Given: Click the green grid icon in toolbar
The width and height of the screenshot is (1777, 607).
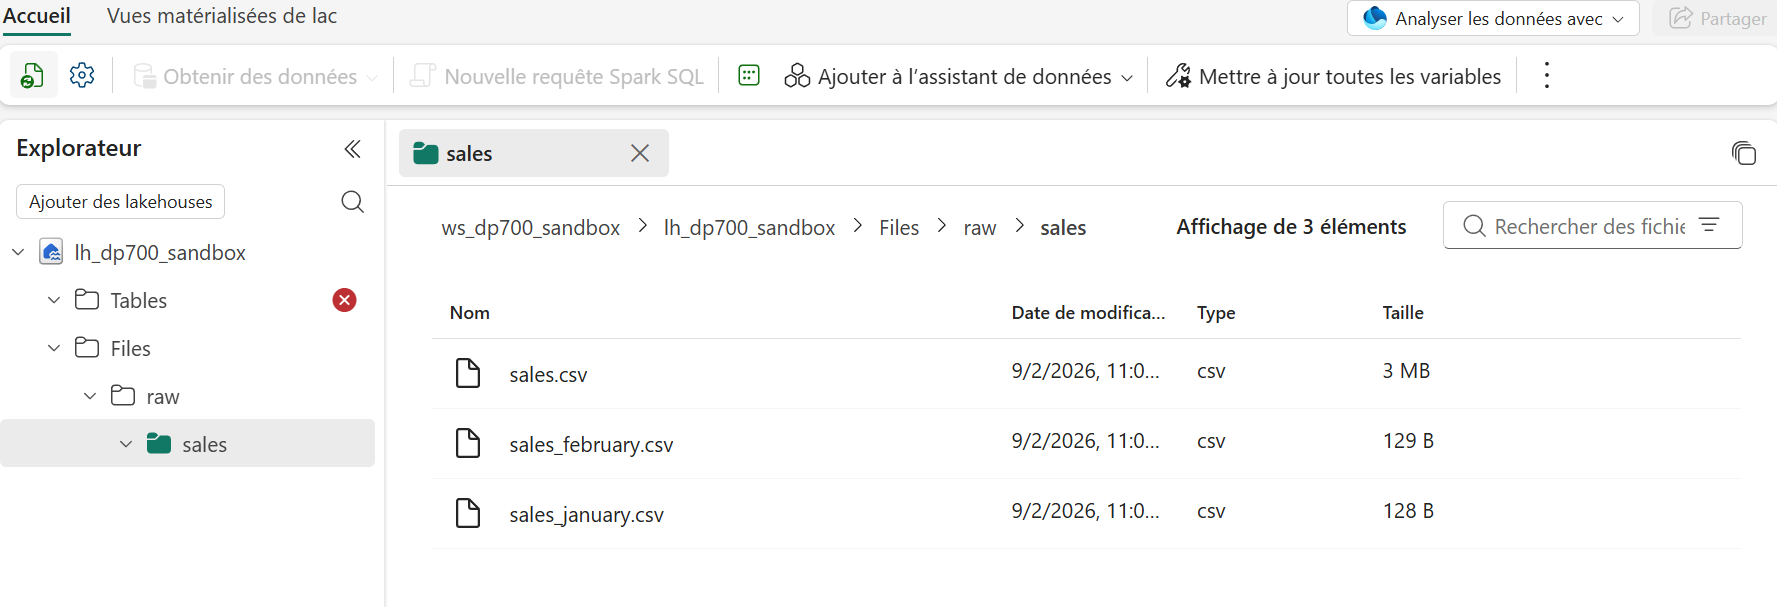Looking at the screenshot, I should tap(749, 76).
